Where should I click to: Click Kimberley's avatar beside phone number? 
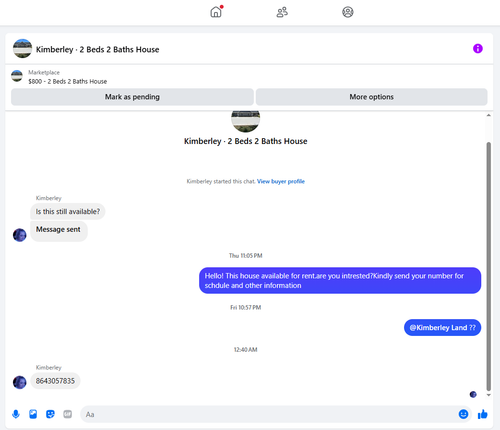[20, 382]
